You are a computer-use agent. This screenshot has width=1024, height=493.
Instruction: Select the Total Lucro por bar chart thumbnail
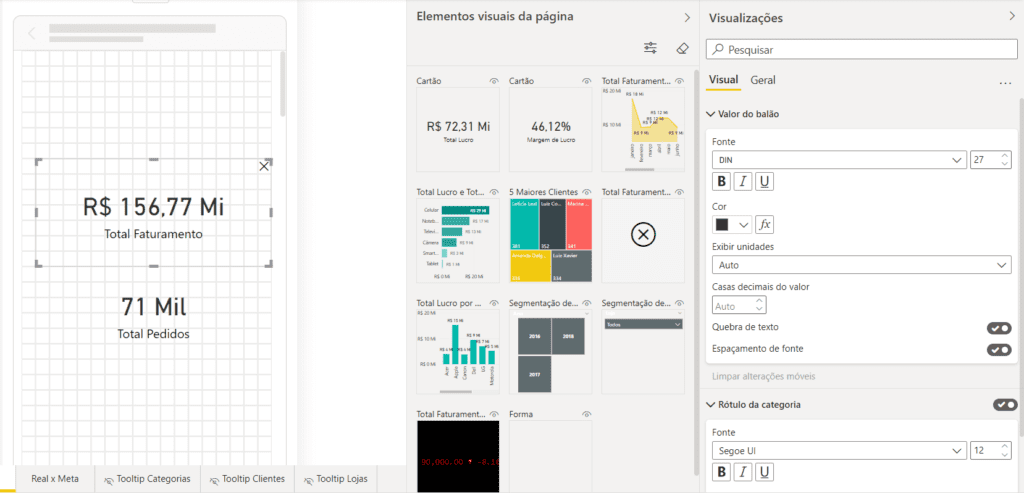[x=458, y=352]
